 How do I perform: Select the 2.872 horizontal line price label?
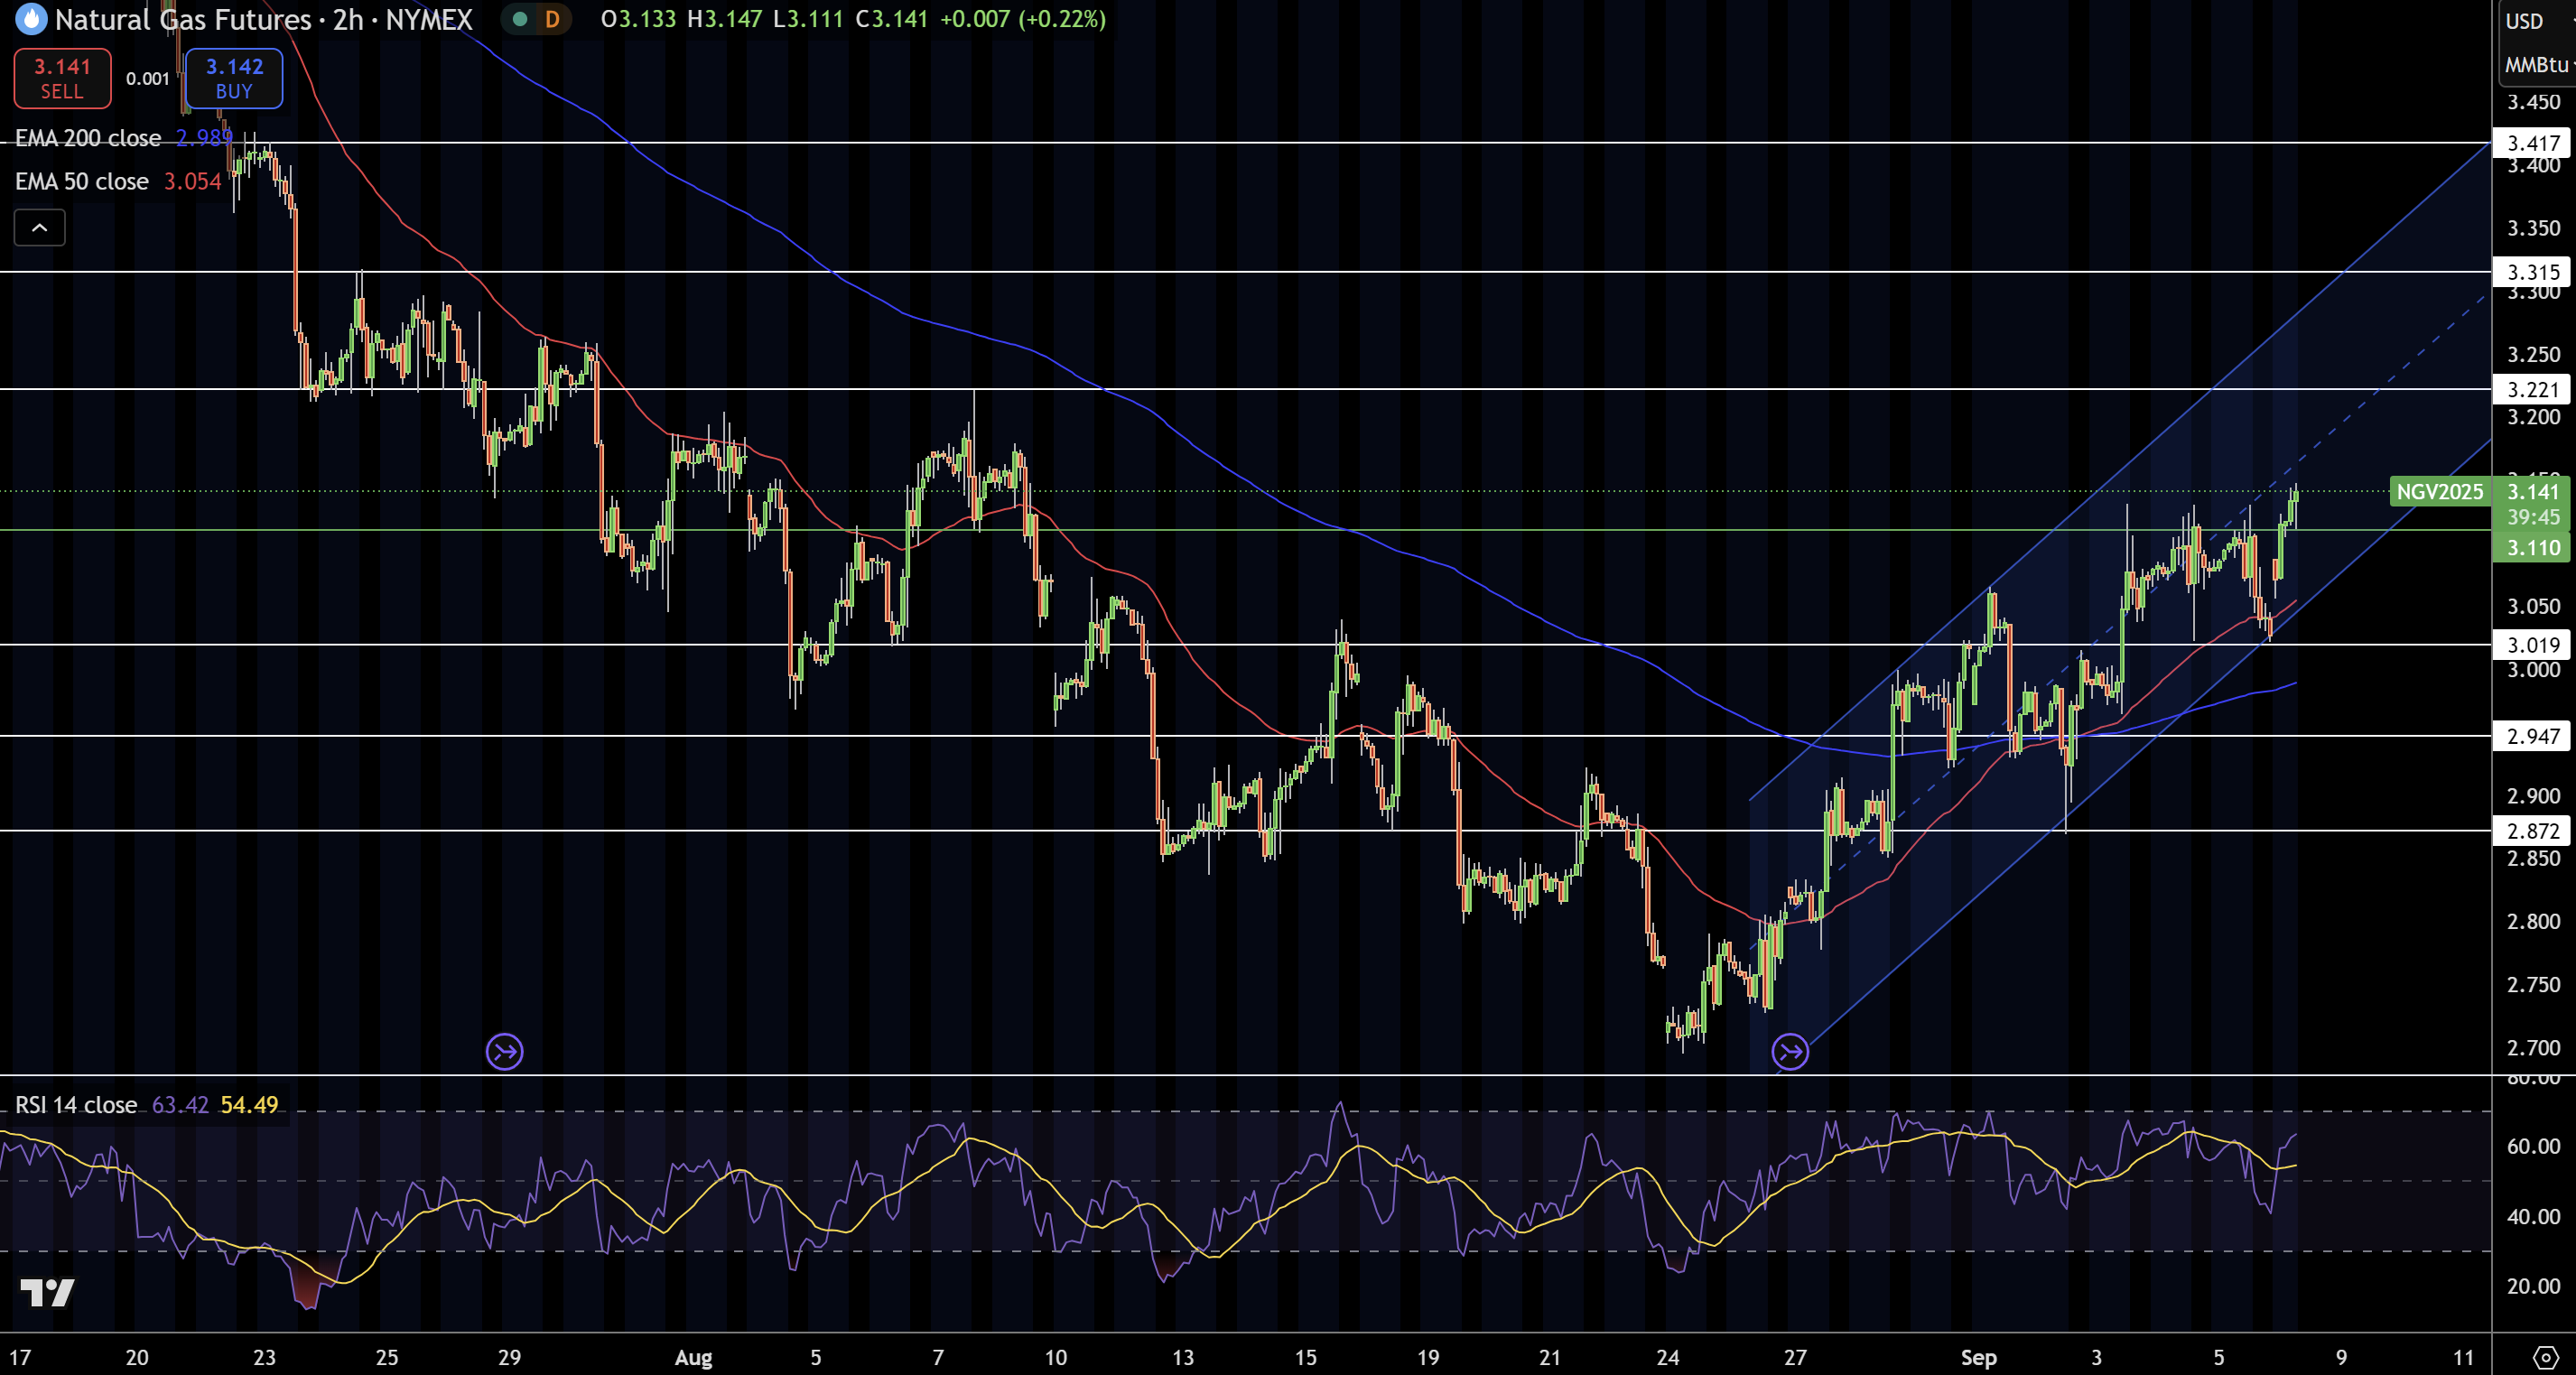[2533, 831]
